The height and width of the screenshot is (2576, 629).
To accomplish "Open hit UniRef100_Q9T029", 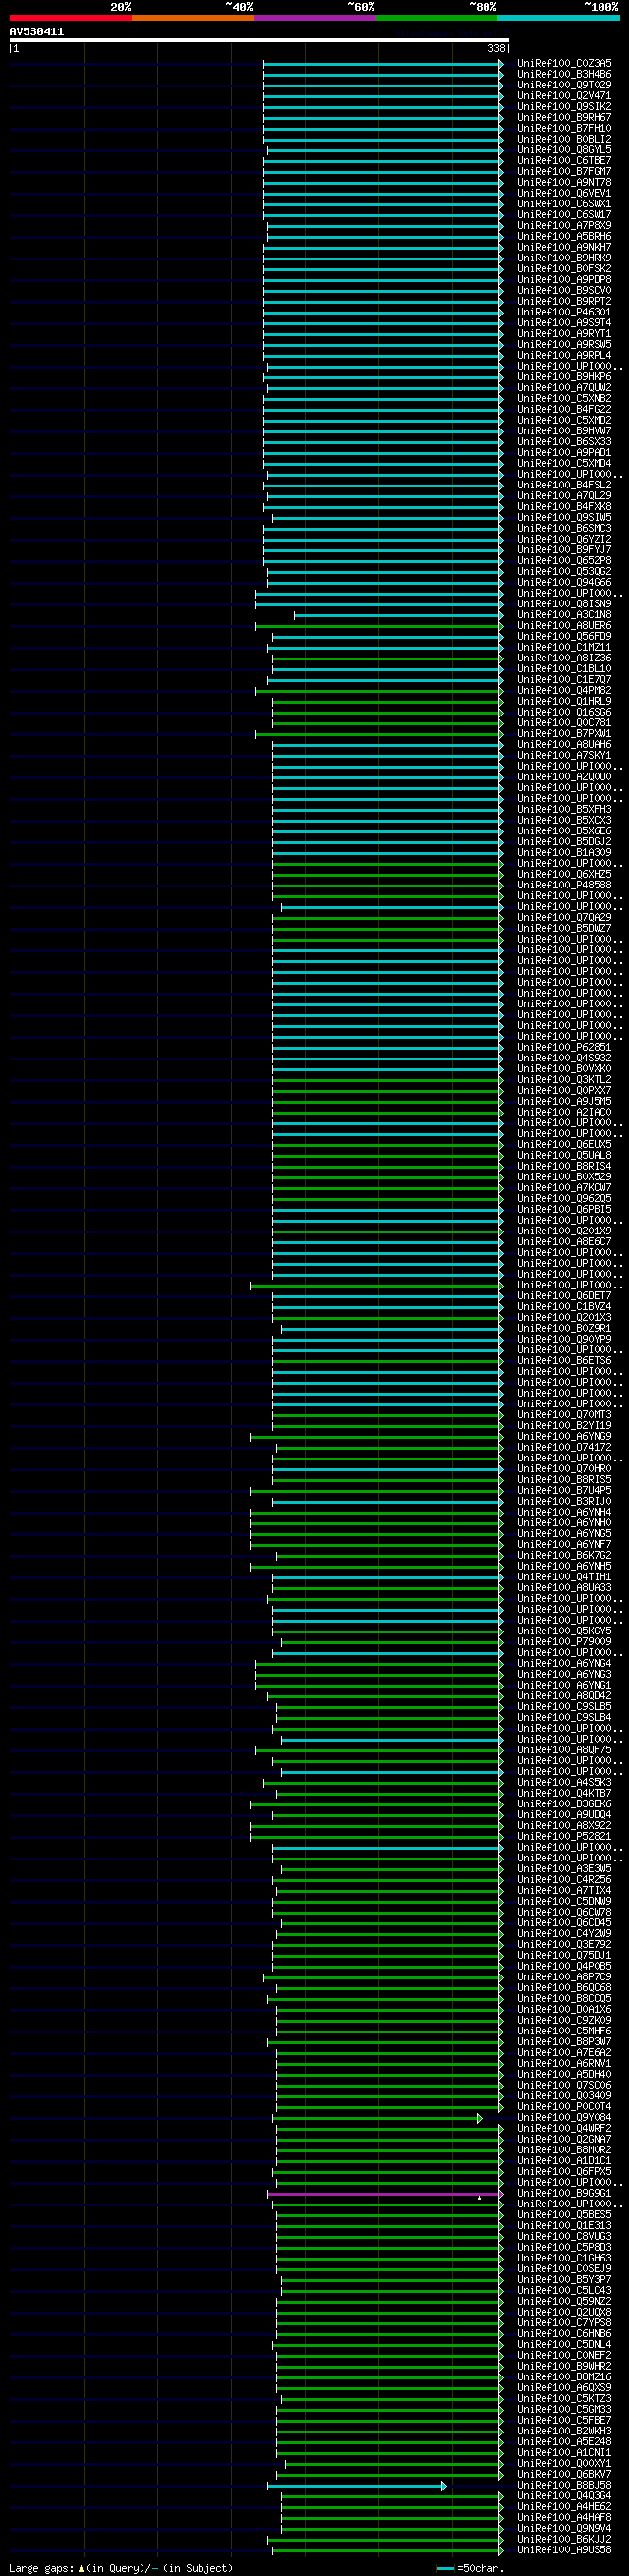I will coord(564,86).
